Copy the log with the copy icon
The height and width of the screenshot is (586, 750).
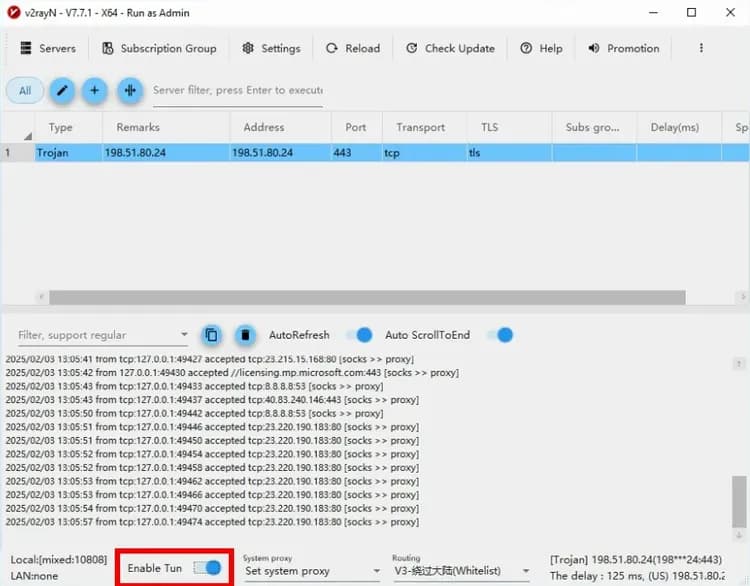211,335
